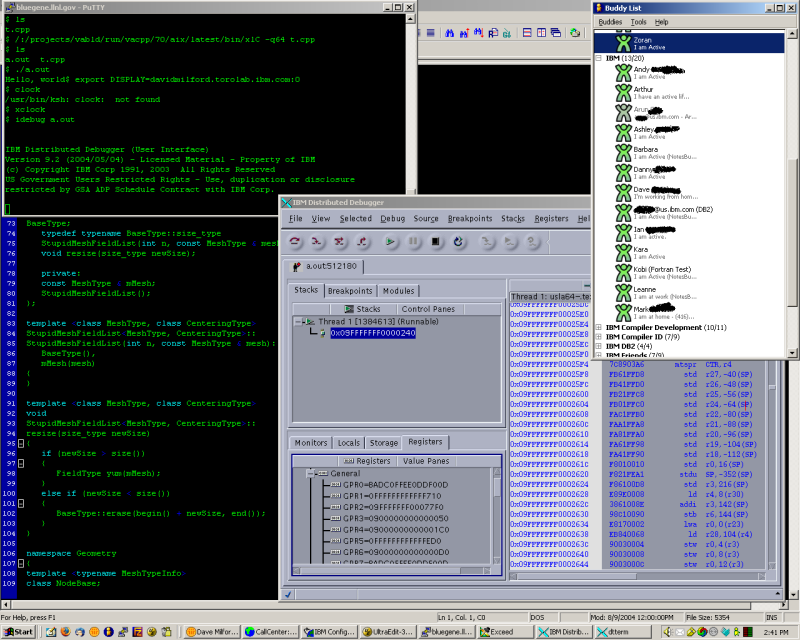Click the green Run button in debugger toolbar
Viewport: 800px width, 640px height.
[x=390, y=241]
